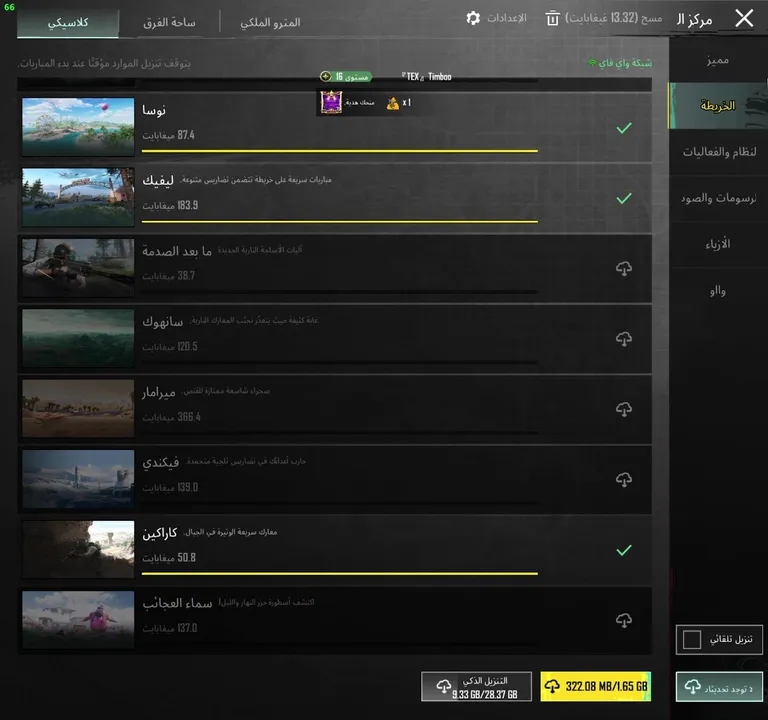
Task: Switch to the ساحة الفرق tab
Action: [169, 23]
